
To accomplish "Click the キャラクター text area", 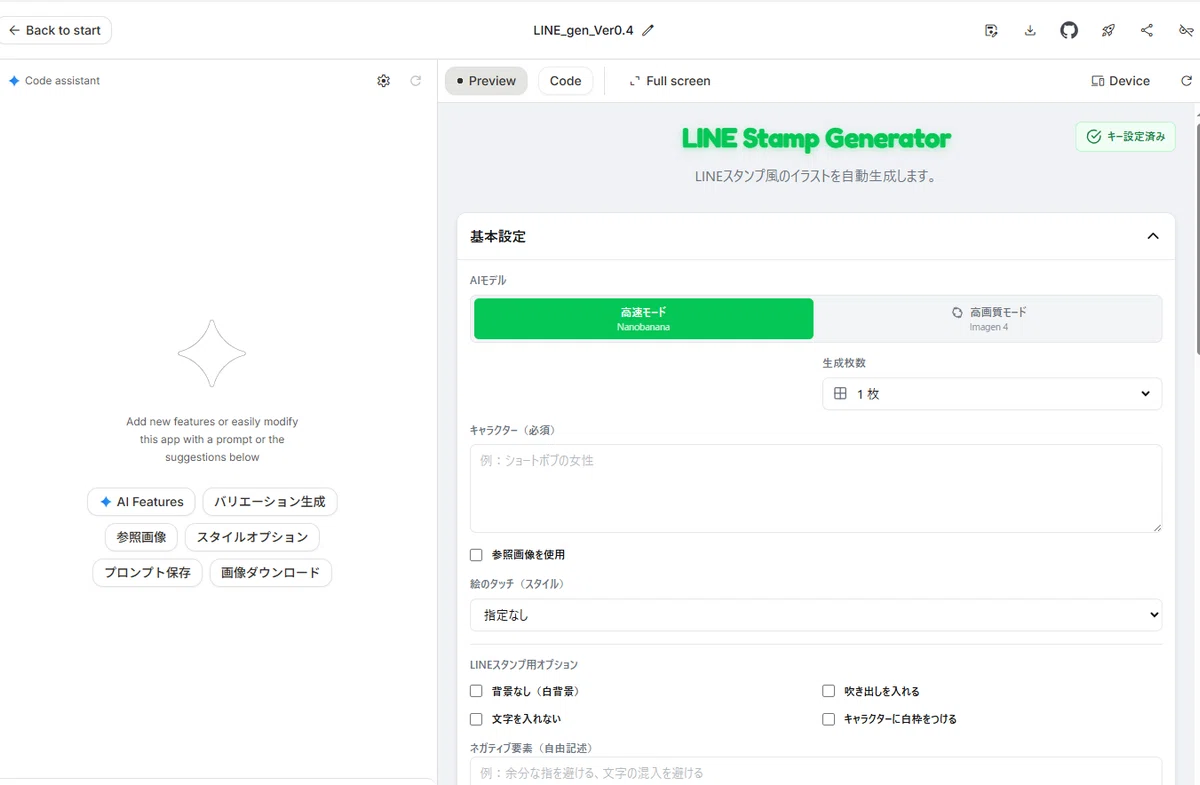I will pos(816,488).
